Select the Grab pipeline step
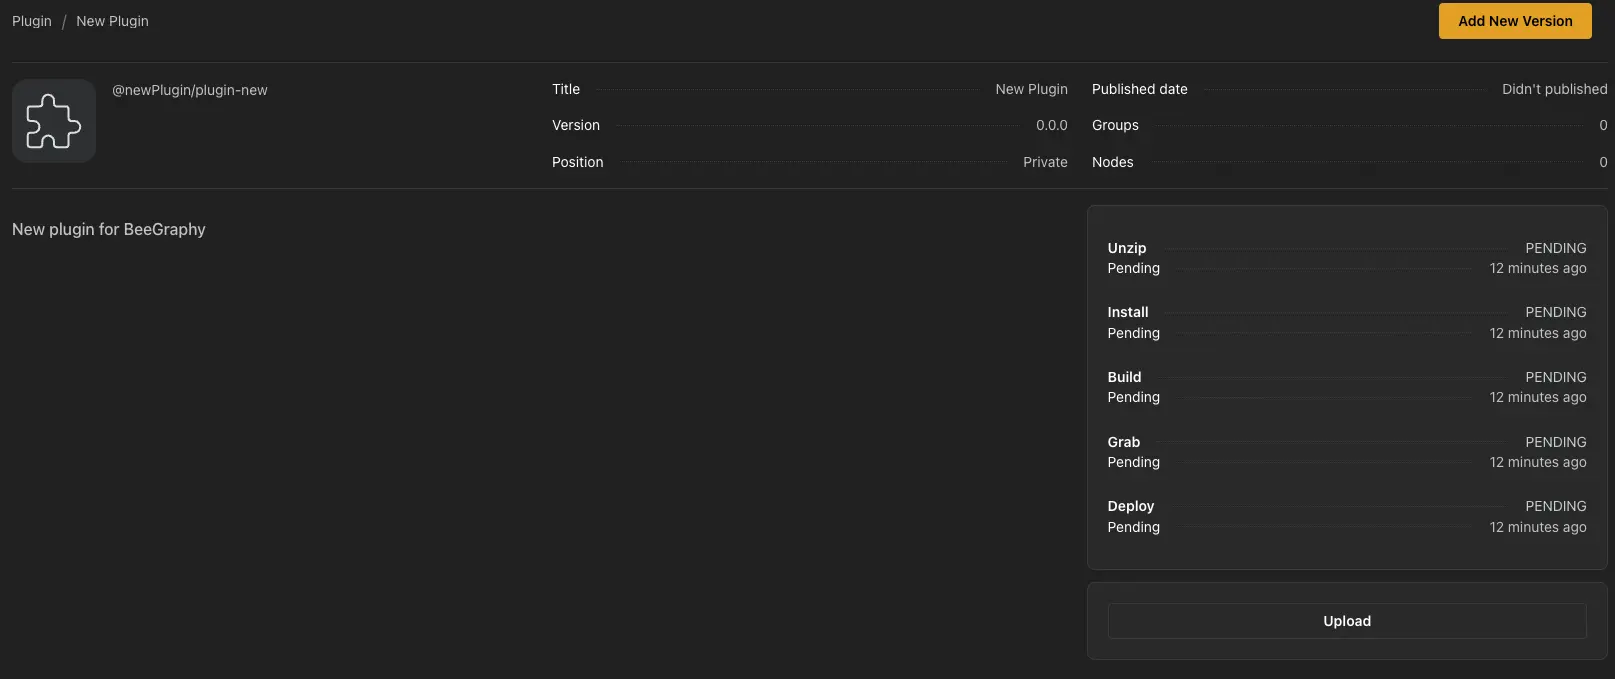This screenshot has height=679, width=1615. (1123, 442)
